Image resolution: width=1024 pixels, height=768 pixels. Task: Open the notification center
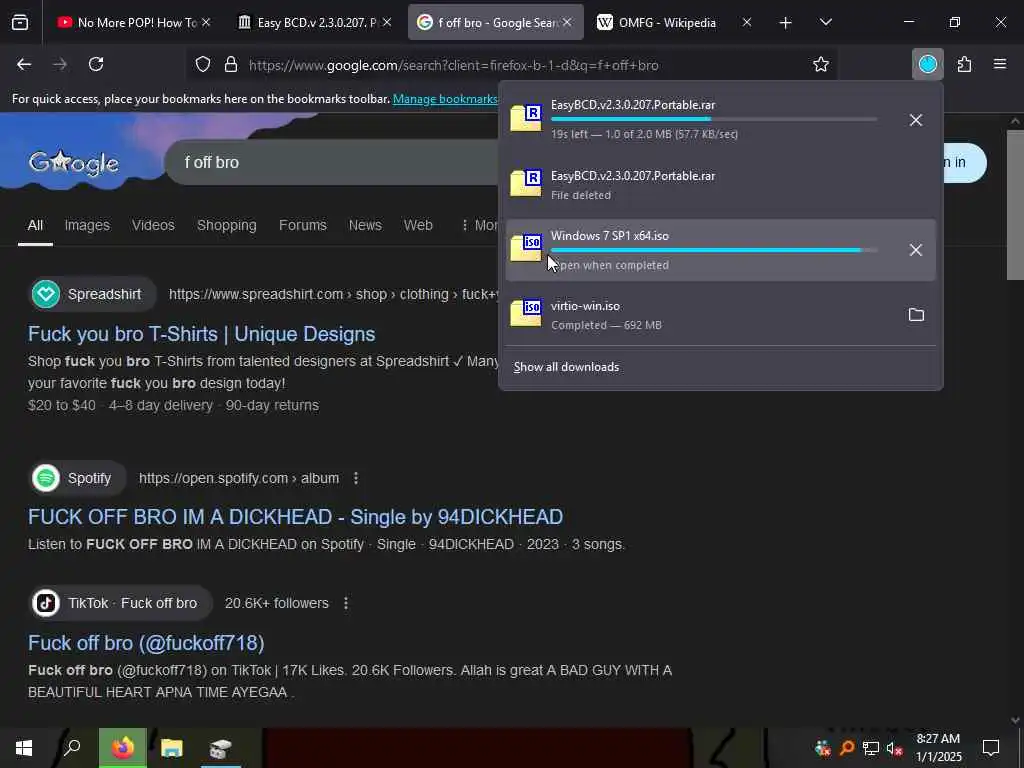[991, 748]
